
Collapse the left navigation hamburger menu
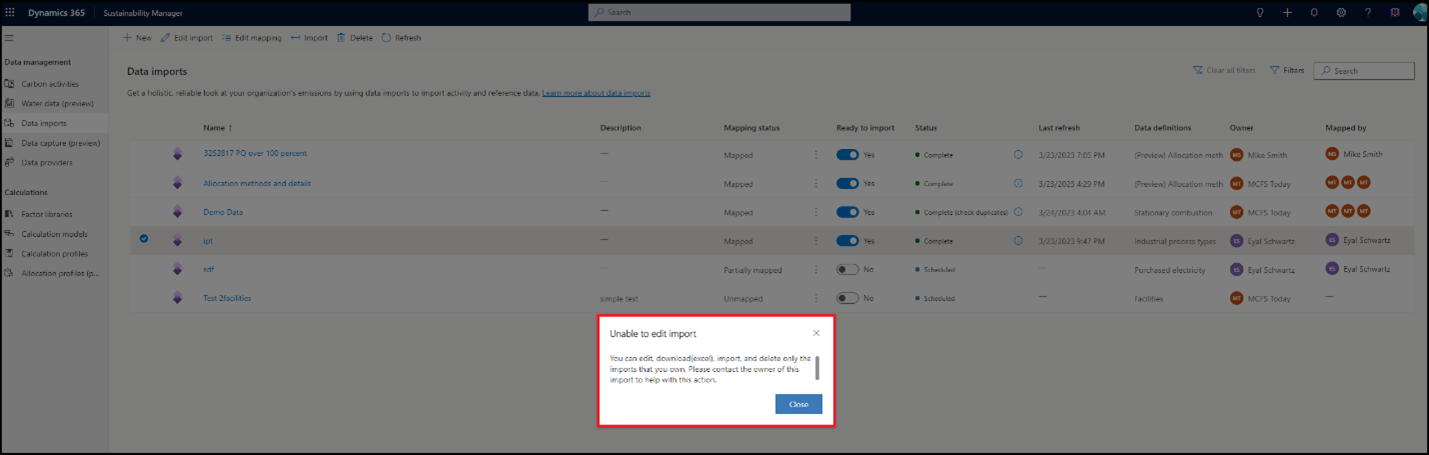coord(9,38)
